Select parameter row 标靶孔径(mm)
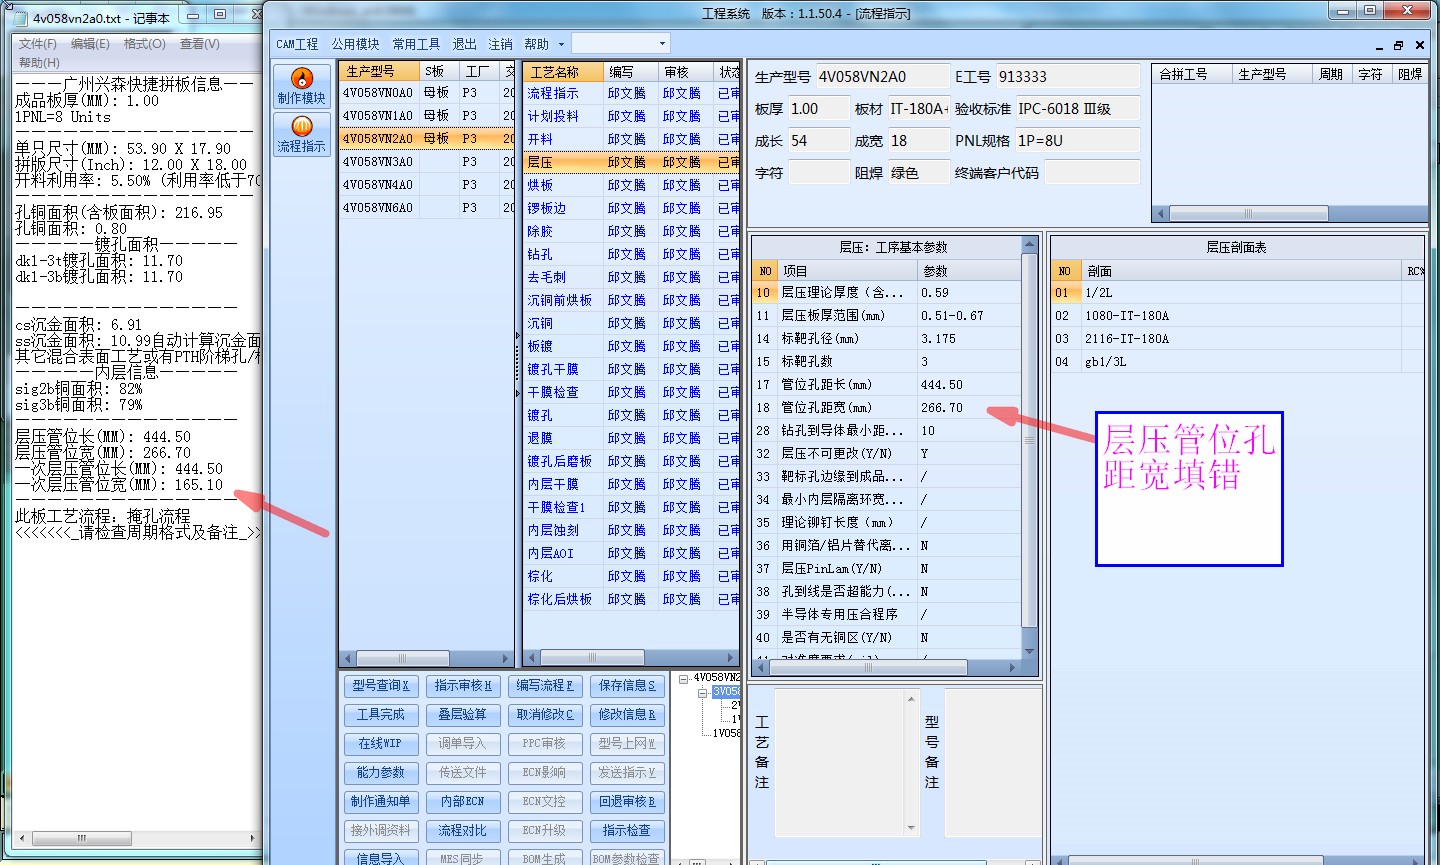The height and width of the screenshot is (865, 1440). (x=886, y=339)
